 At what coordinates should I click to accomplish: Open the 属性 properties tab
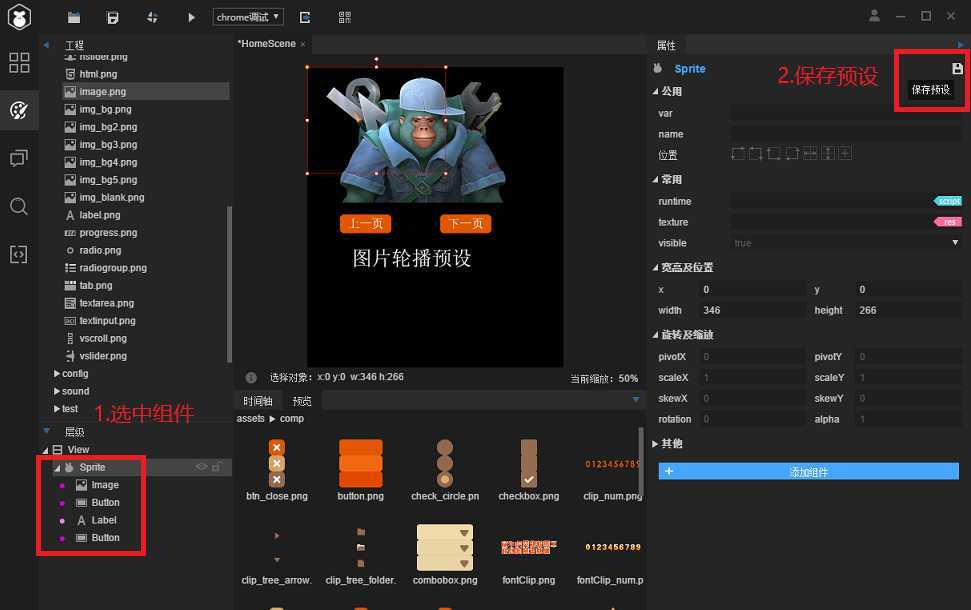(666, 45)
